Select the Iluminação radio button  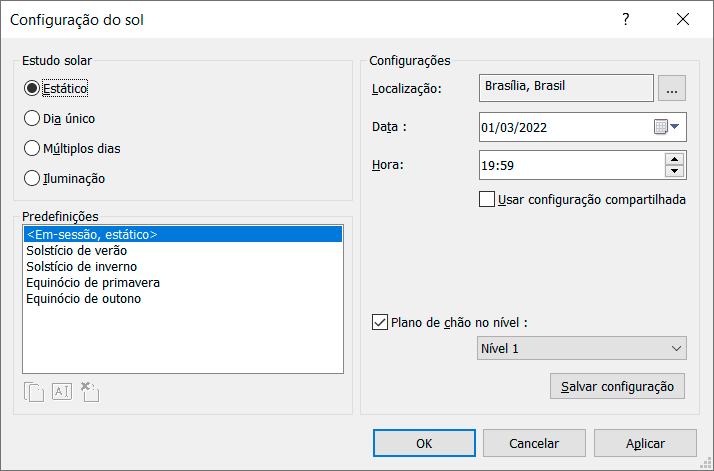(32, 178)
